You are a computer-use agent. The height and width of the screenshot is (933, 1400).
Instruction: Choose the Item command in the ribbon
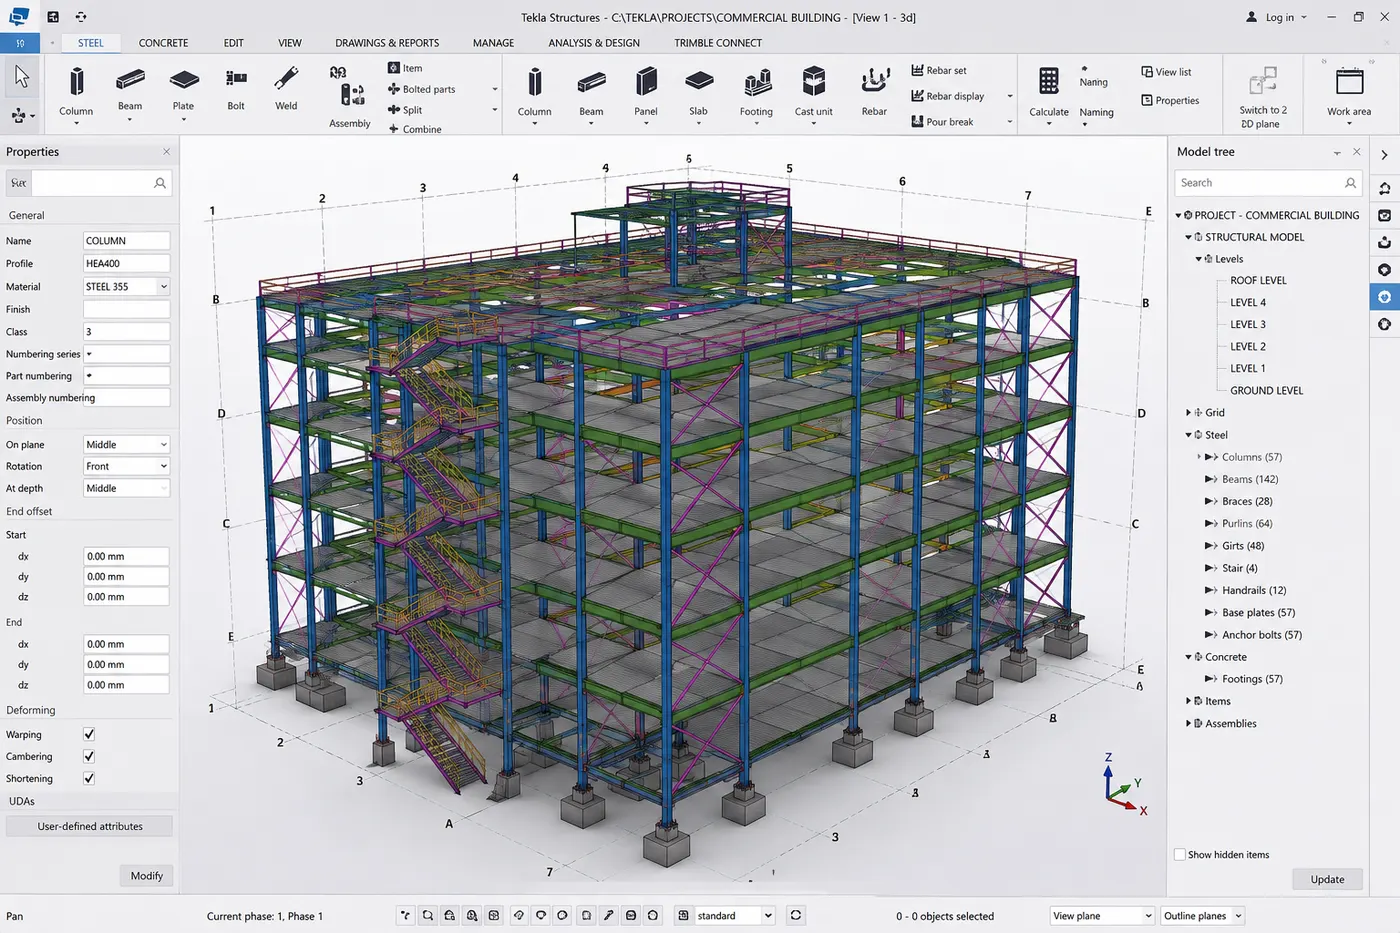coord(405,68)
